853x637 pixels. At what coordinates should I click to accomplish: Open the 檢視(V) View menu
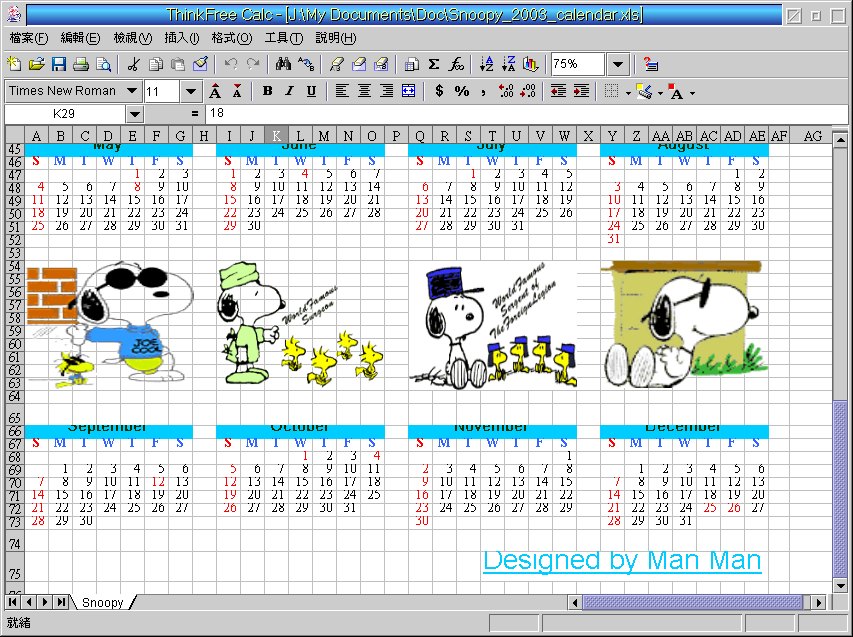pos(133,38)
